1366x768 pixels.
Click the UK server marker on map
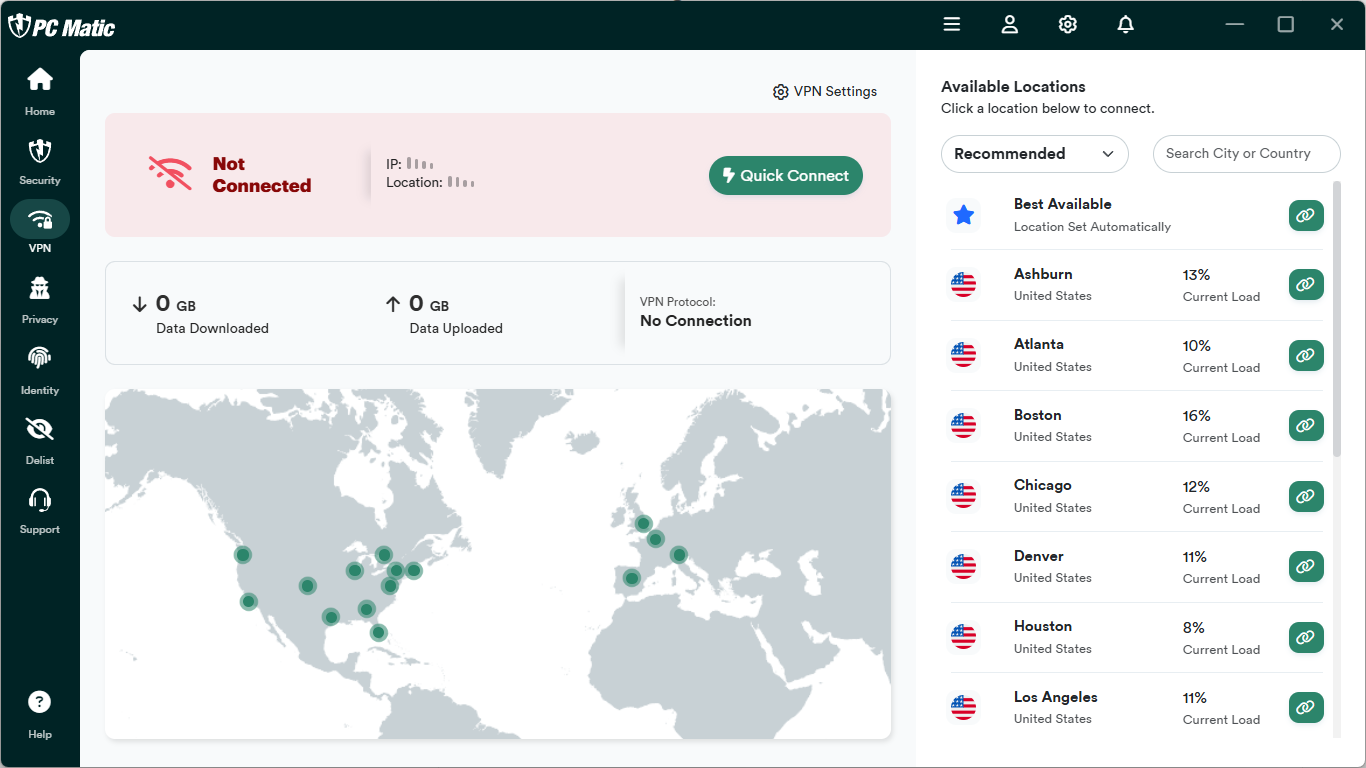(643, 523)
